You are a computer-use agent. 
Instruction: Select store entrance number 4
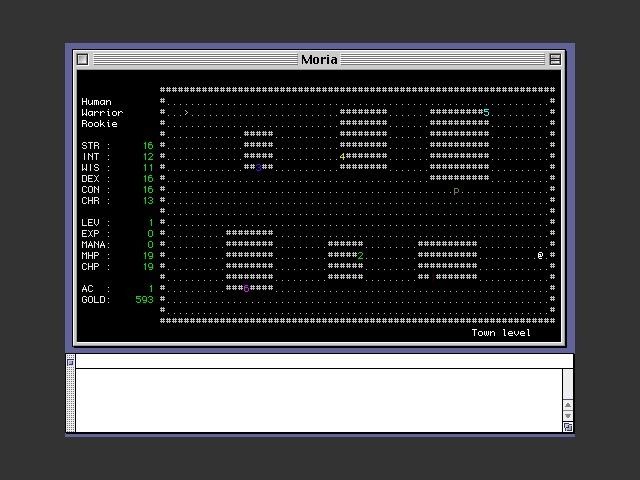click(x=342, y=156)
